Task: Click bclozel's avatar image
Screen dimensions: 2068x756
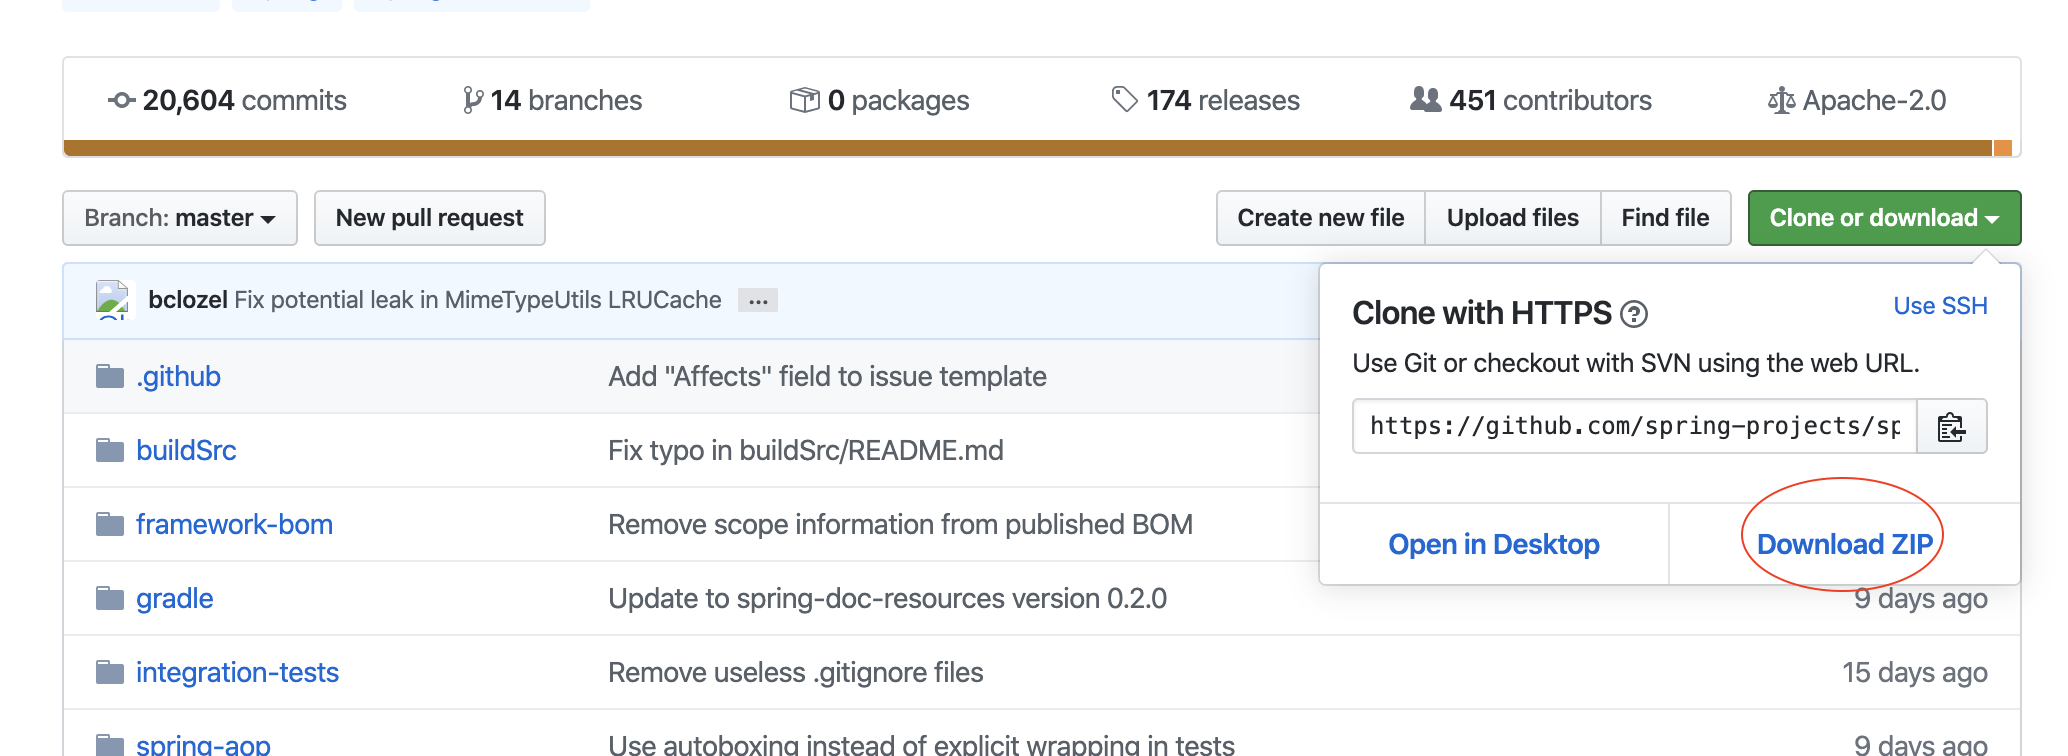Action: tap(113, 300)
